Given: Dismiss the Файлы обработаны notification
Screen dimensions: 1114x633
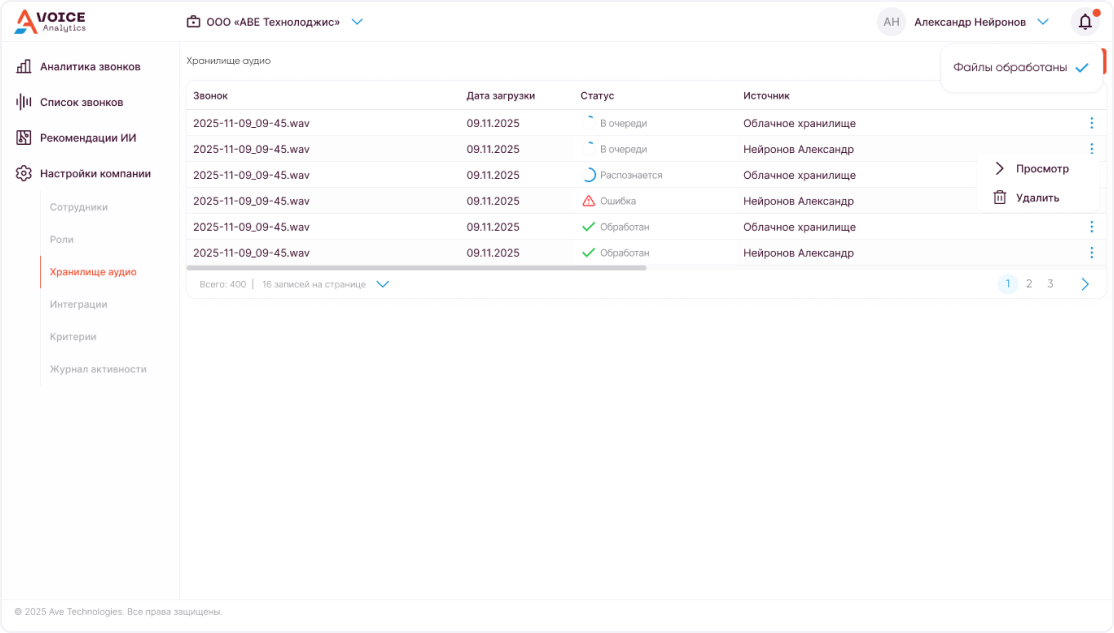Looking at the screenshot, I should pos(1081,68).
